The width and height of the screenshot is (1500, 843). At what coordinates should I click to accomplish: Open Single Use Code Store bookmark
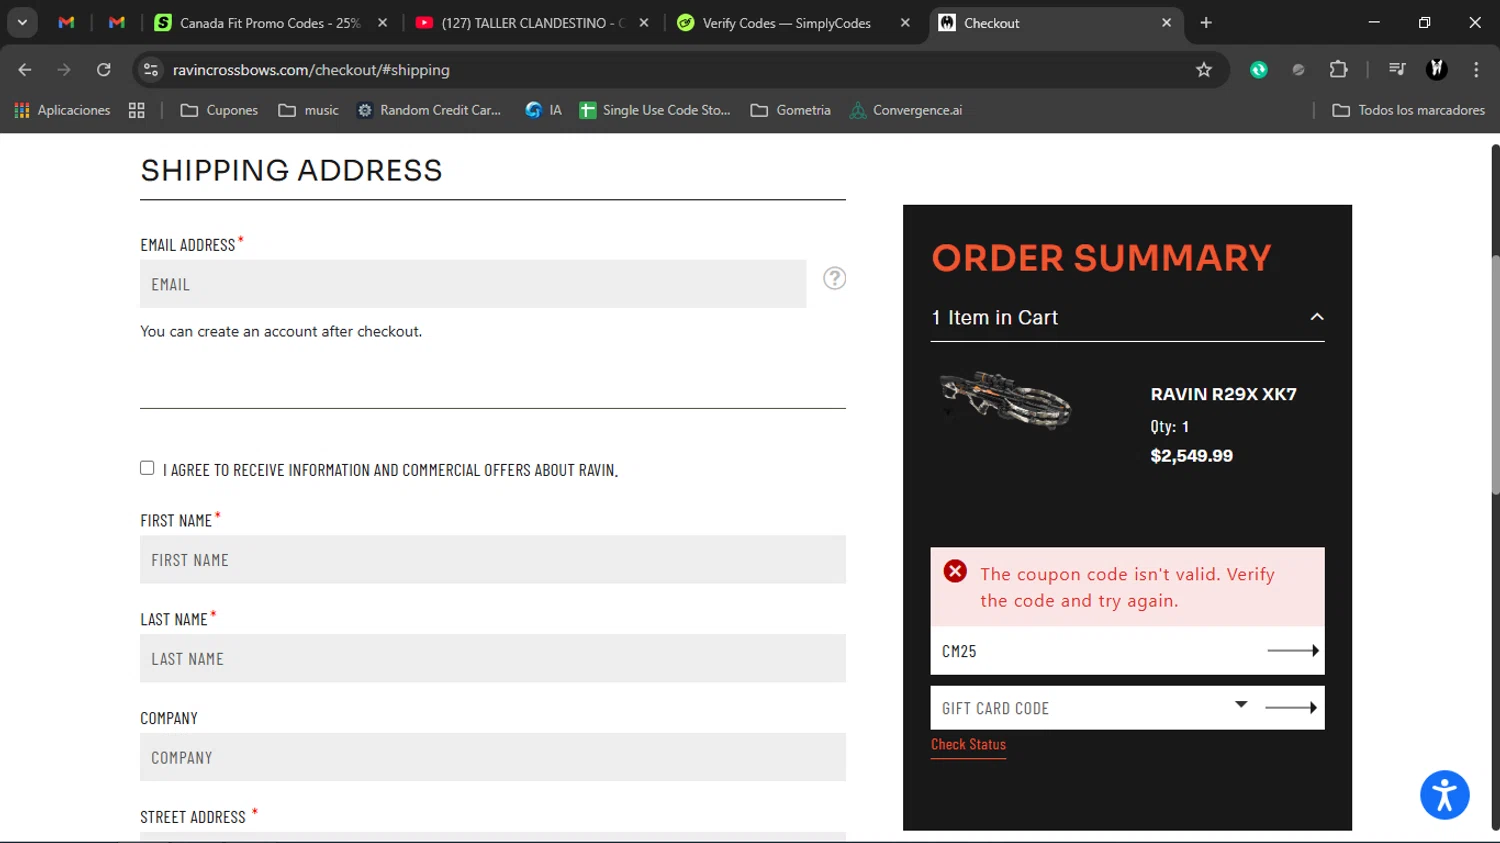coord(655,110)
